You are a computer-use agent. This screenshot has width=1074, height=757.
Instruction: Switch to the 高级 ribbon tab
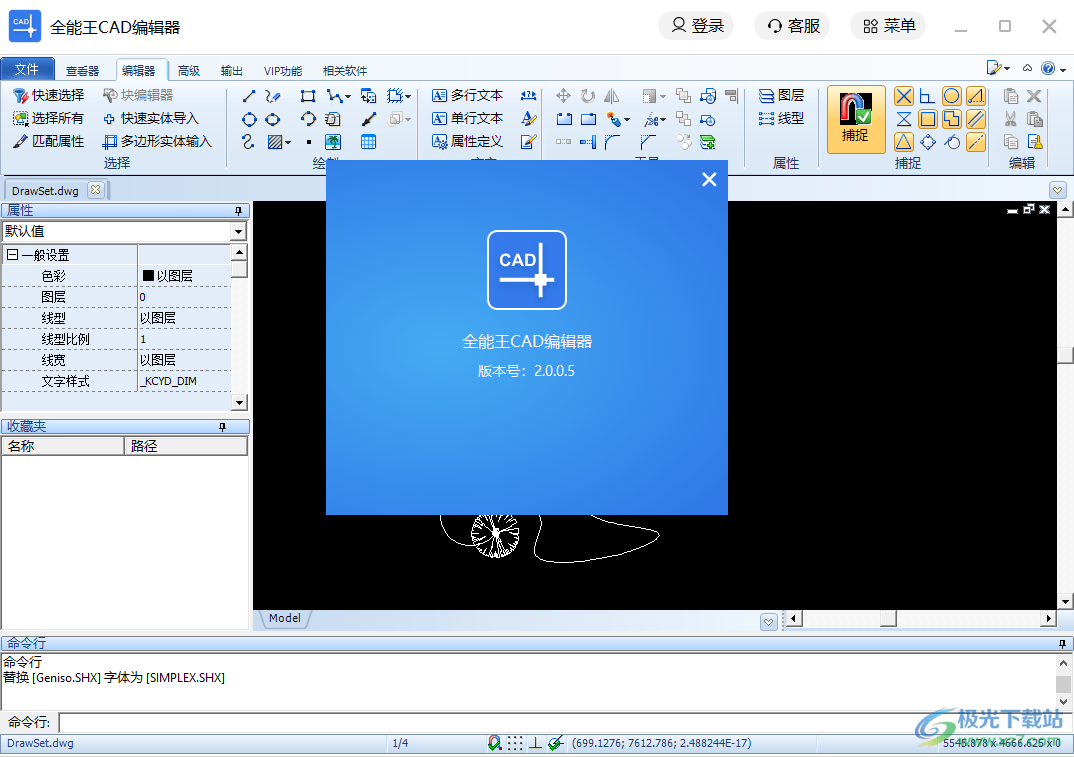point(188,70)
